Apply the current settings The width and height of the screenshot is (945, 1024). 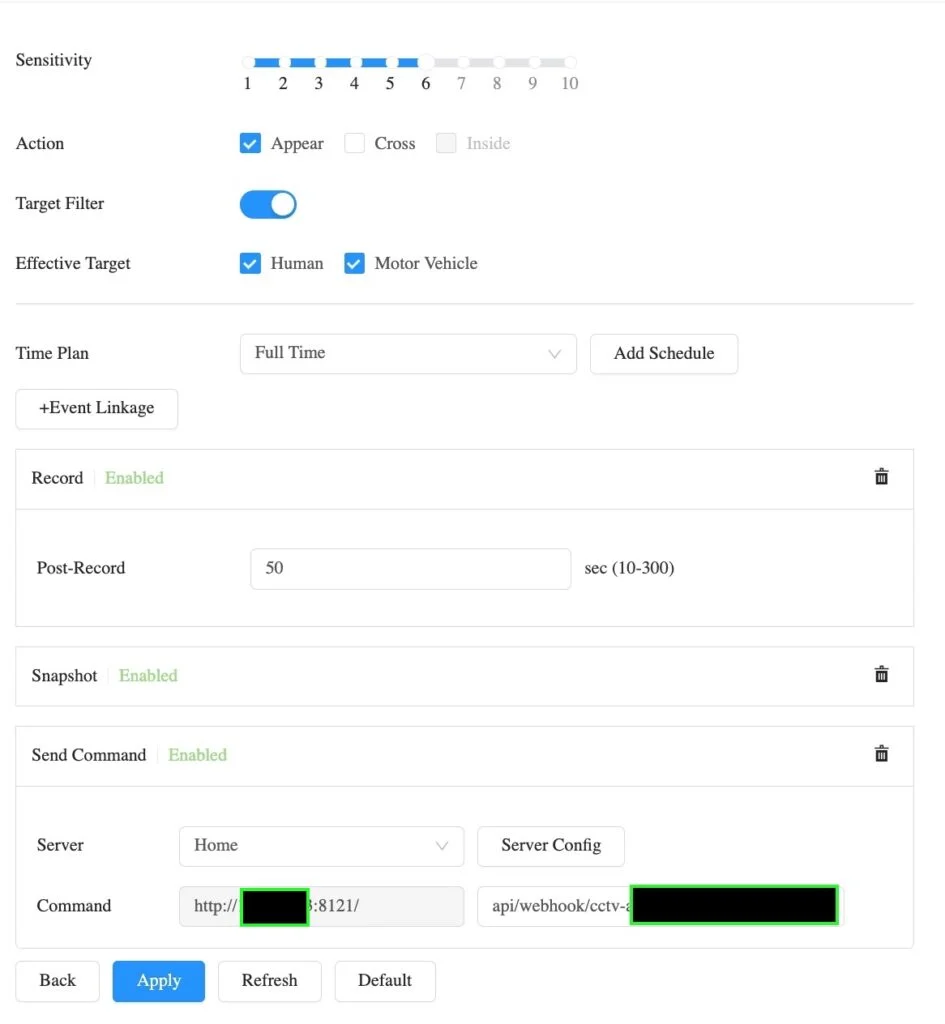[159, 981]
